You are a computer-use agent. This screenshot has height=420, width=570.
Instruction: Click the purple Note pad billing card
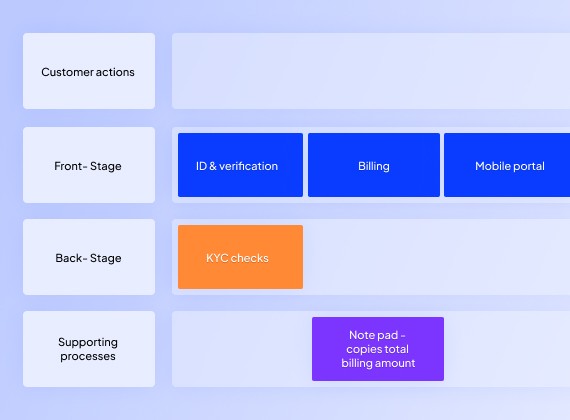tap(378, 349)
